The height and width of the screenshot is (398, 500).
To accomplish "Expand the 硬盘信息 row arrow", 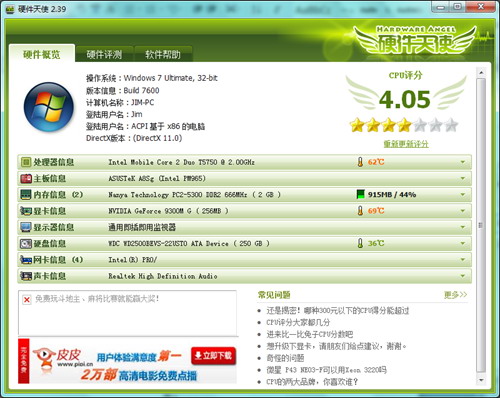I will click(463, 244).
